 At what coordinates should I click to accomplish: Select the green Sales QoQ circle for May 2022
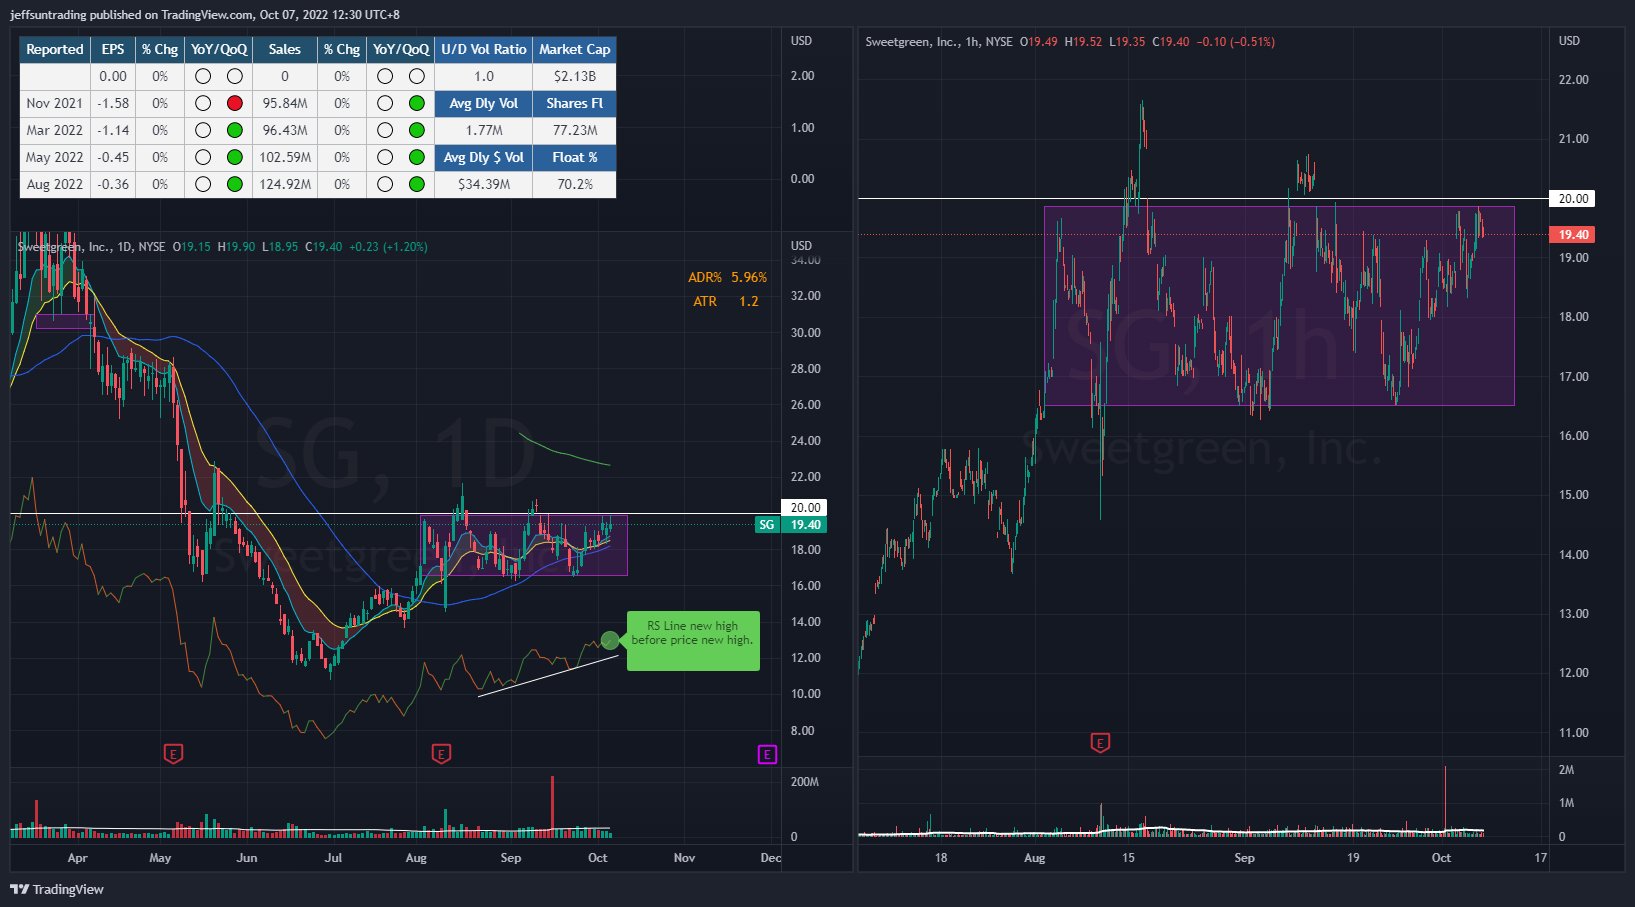pyautogui.click(x=417, y=157)
